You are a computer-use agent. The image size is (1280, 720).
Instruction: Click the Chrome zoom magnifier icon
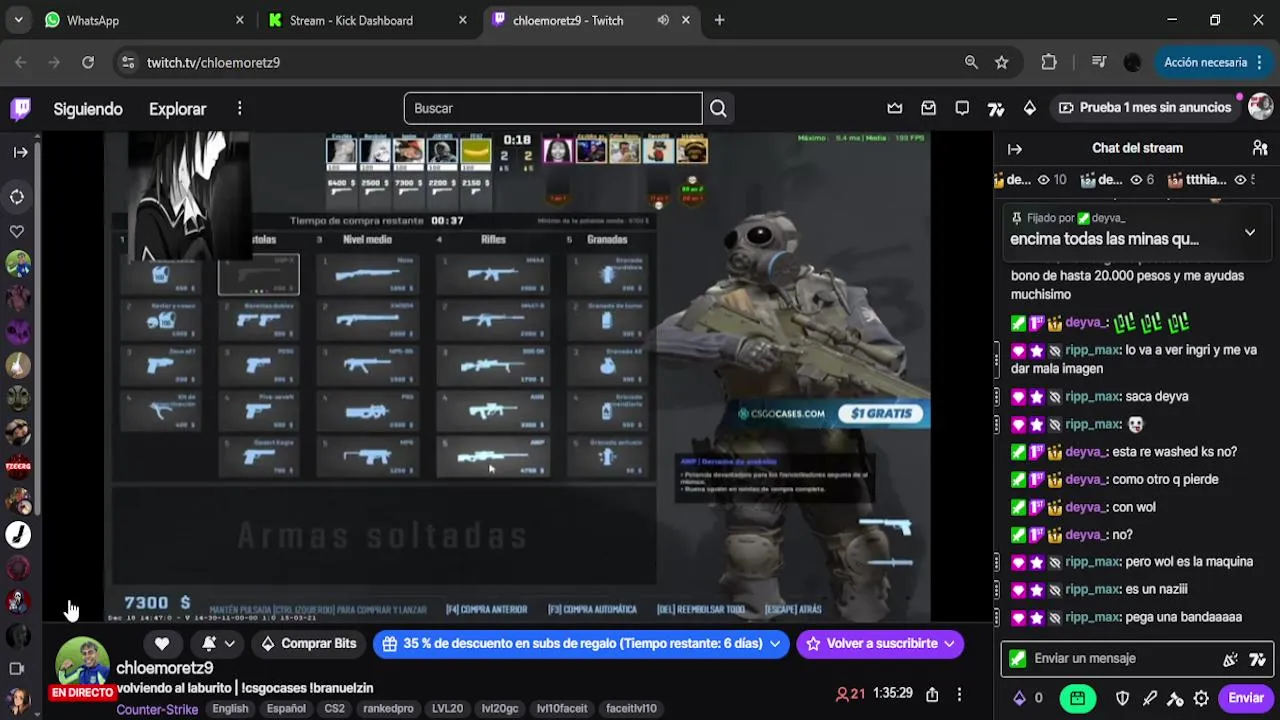[x=971, y=62]
